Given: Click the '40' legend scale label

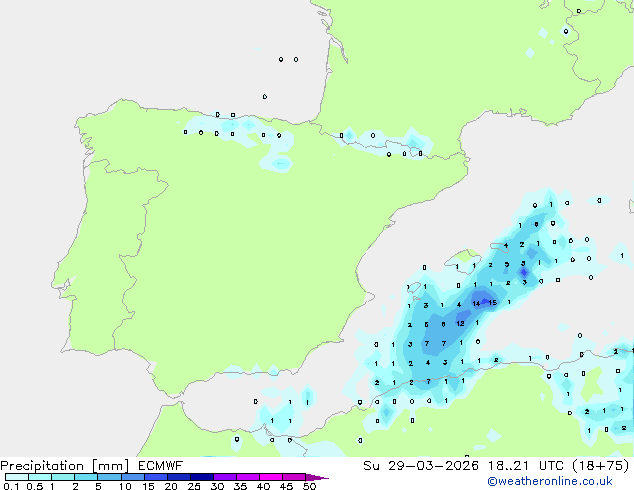Looking at the screenshot, I should coord(263,486).
